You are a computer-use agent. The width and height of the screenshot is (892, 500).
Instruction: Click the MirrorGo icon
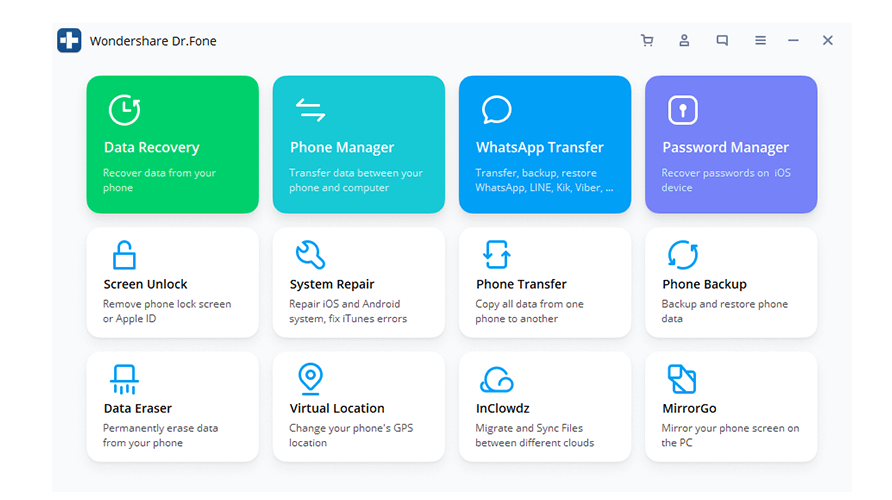click(682, 379)
